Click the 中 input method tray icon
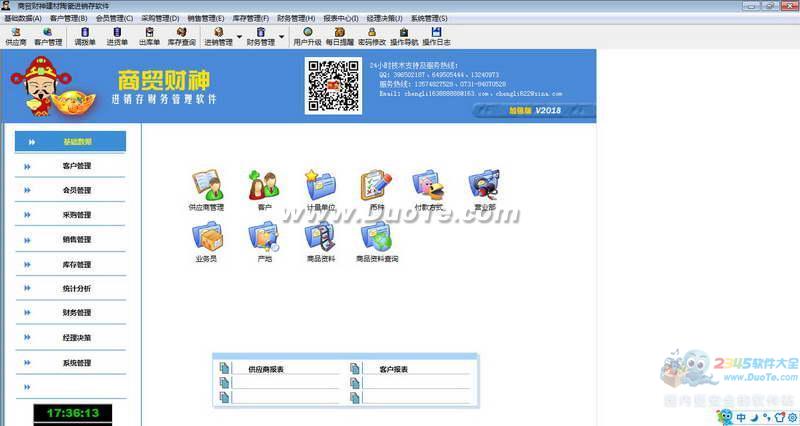Image resolution: width=800 pixels, height=426 pixels. pyautogui.click(x=741, y=417)
